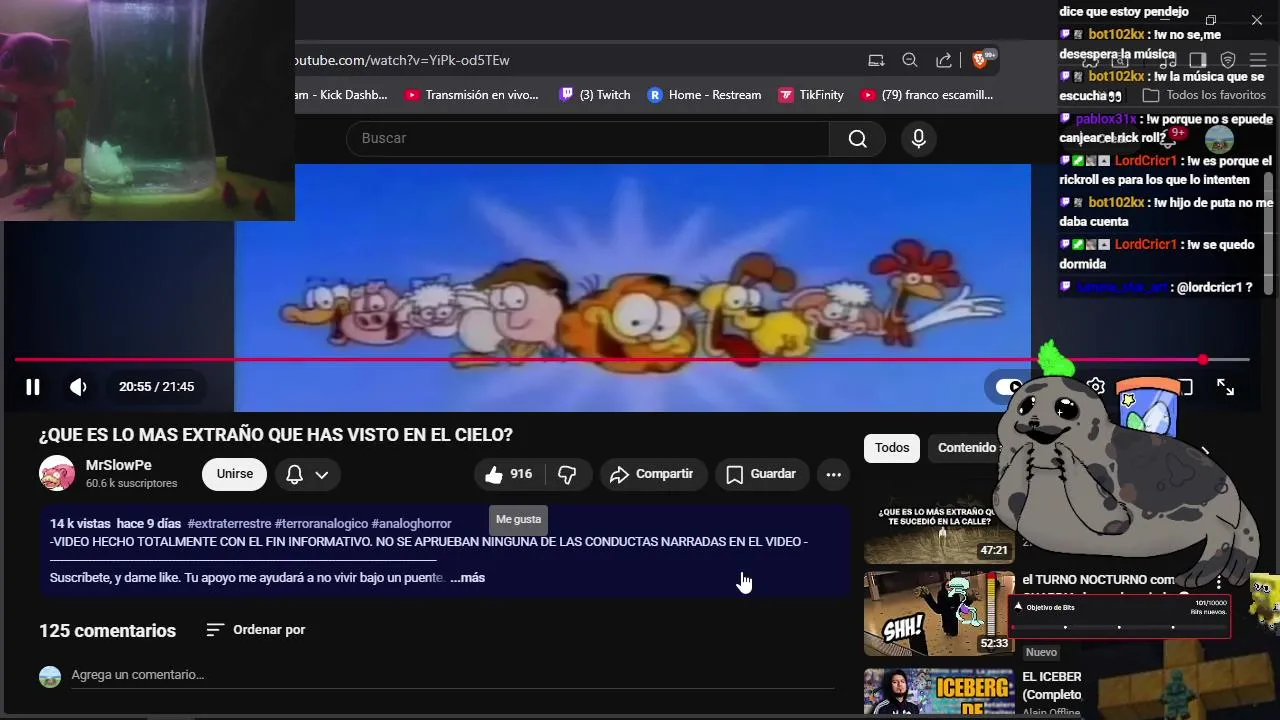Open the three-dot more actions menu
Image resolution: width=1280 pixels, height=720 pixels.
coord(834,474)
